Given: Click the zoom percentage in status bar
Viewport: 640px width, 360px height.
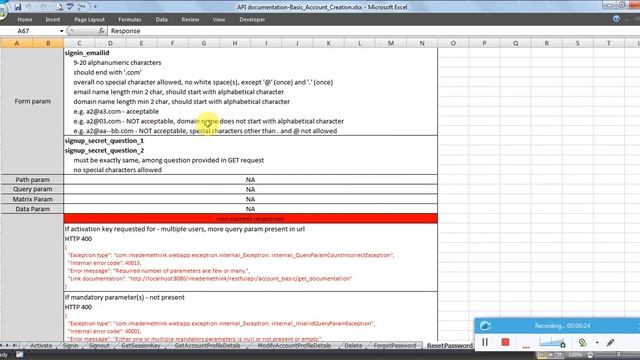Looking at the screenshot, I should 575,356.
